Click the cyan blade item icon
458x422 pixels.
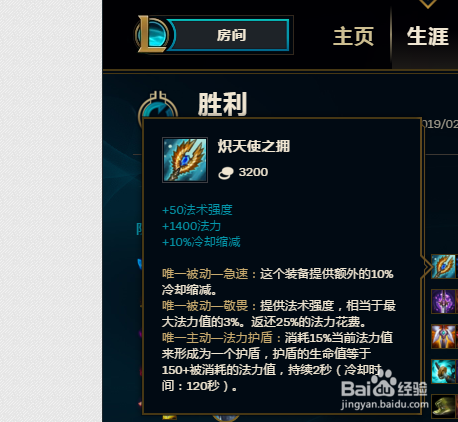[444, 371]
